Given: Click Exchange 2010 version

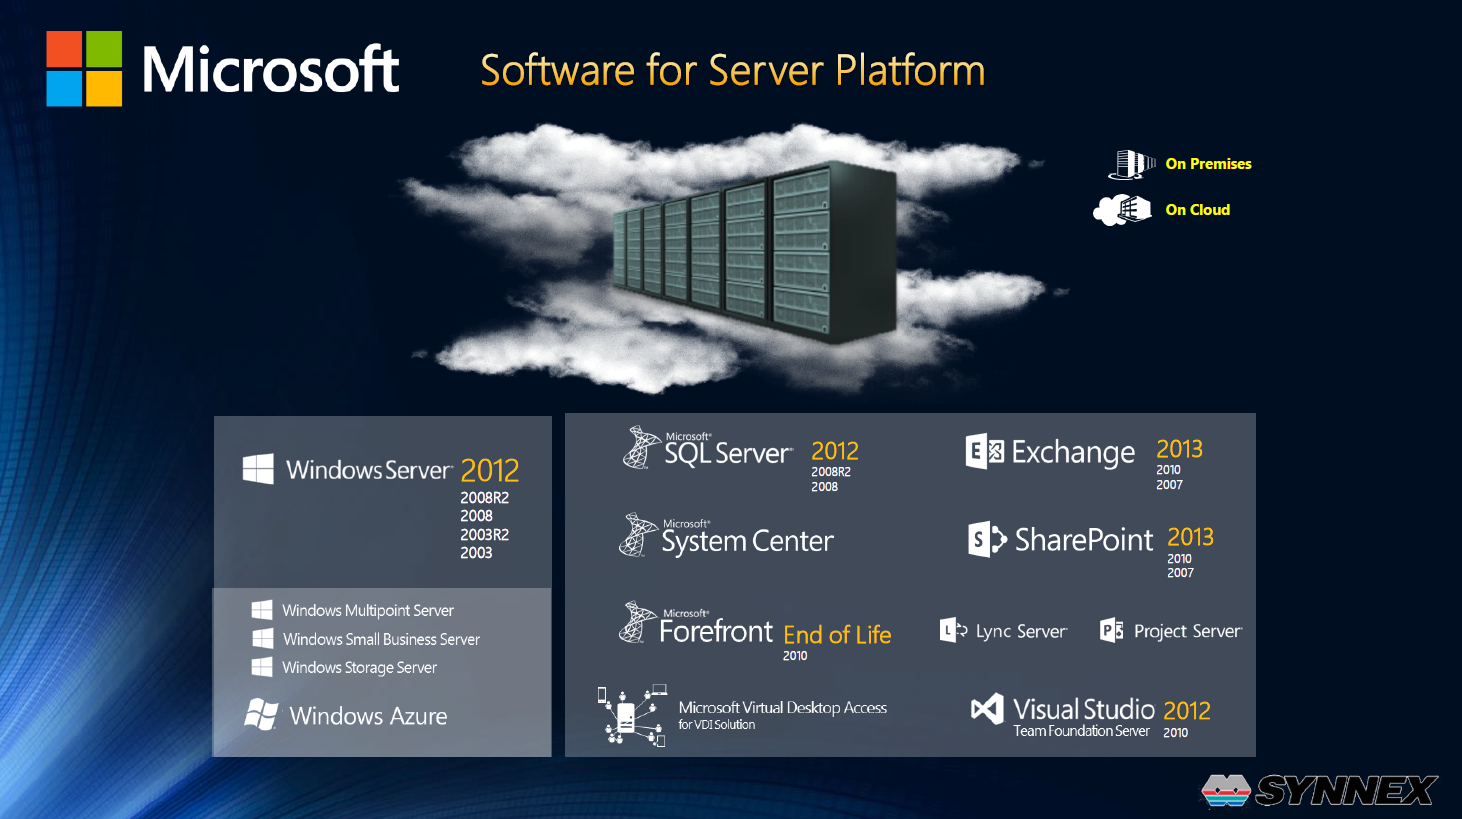Looking at the screenshot, I should point(1169,470).
